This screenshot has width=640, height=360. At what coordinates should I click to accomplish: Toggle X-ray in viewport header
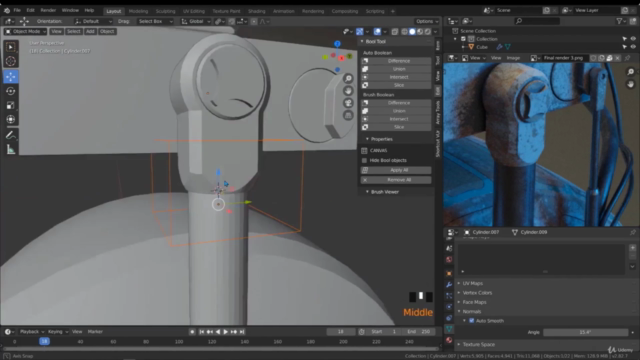click(x=395, y=31)
